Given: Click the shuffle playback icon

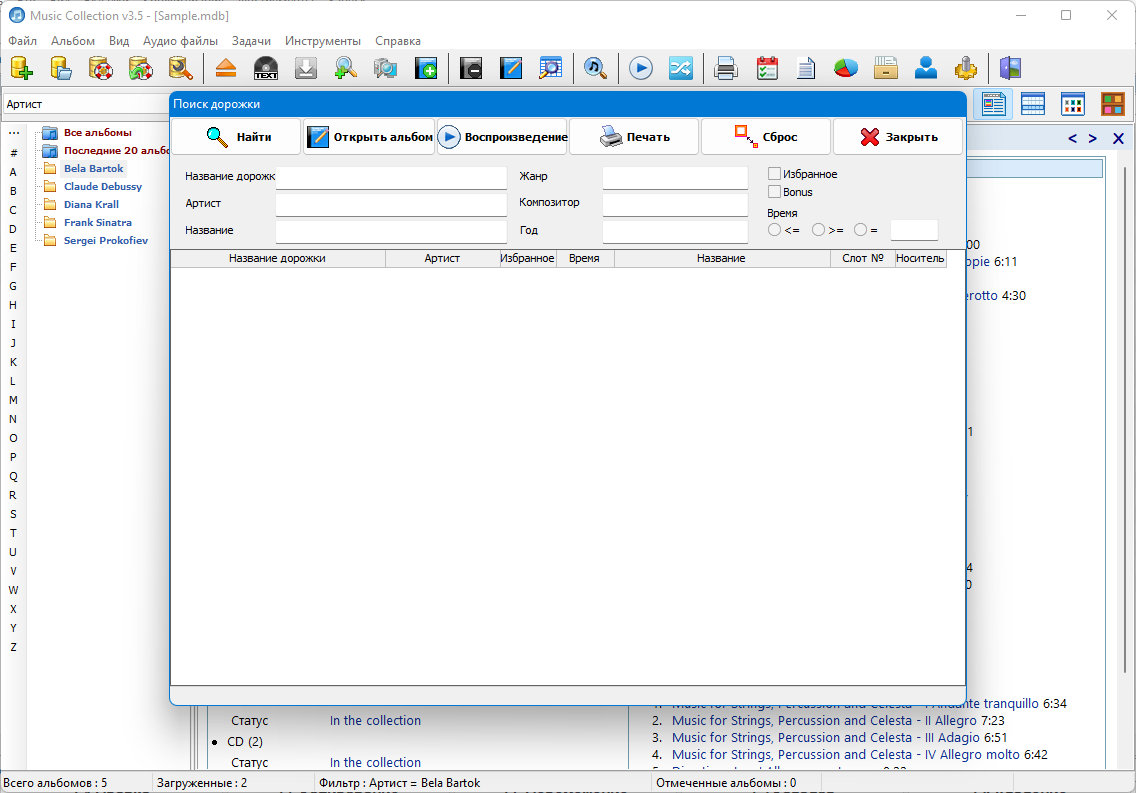Looking at the screenshot, I should pyautogui.click(x=680, y=68).
